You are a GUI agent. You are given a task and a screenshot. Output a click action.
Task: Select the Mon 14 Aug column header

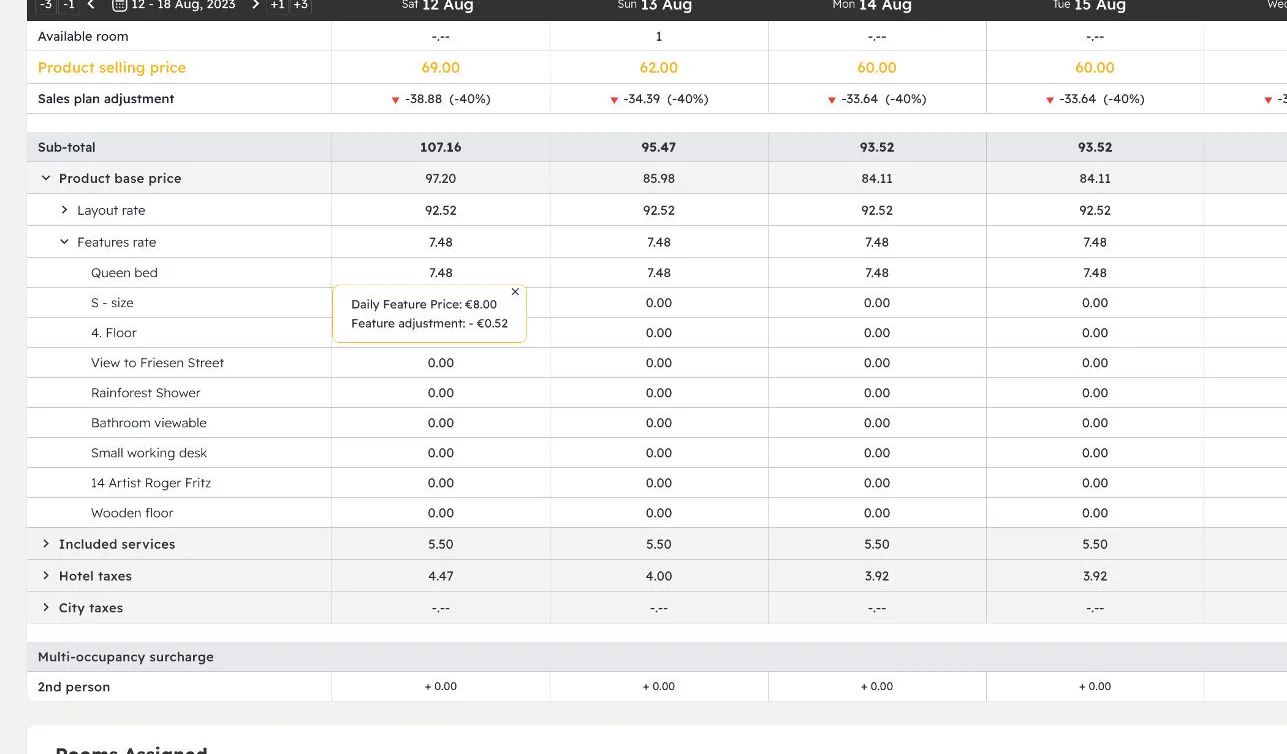pos(872,6)
